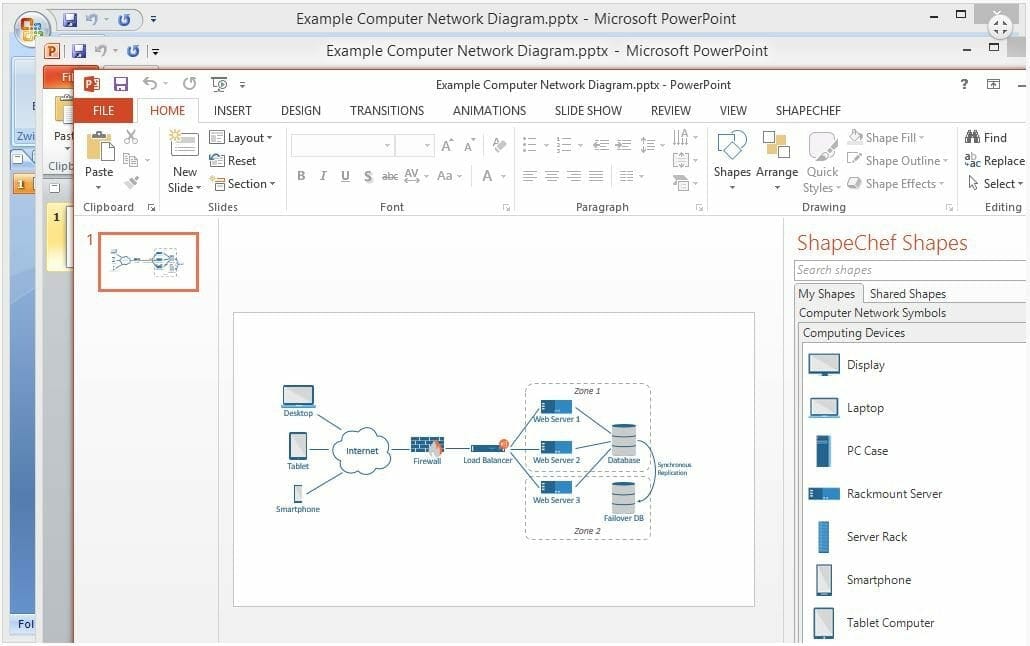Select the Server Rack shape

pyautogui.click(x=876, y=537)
